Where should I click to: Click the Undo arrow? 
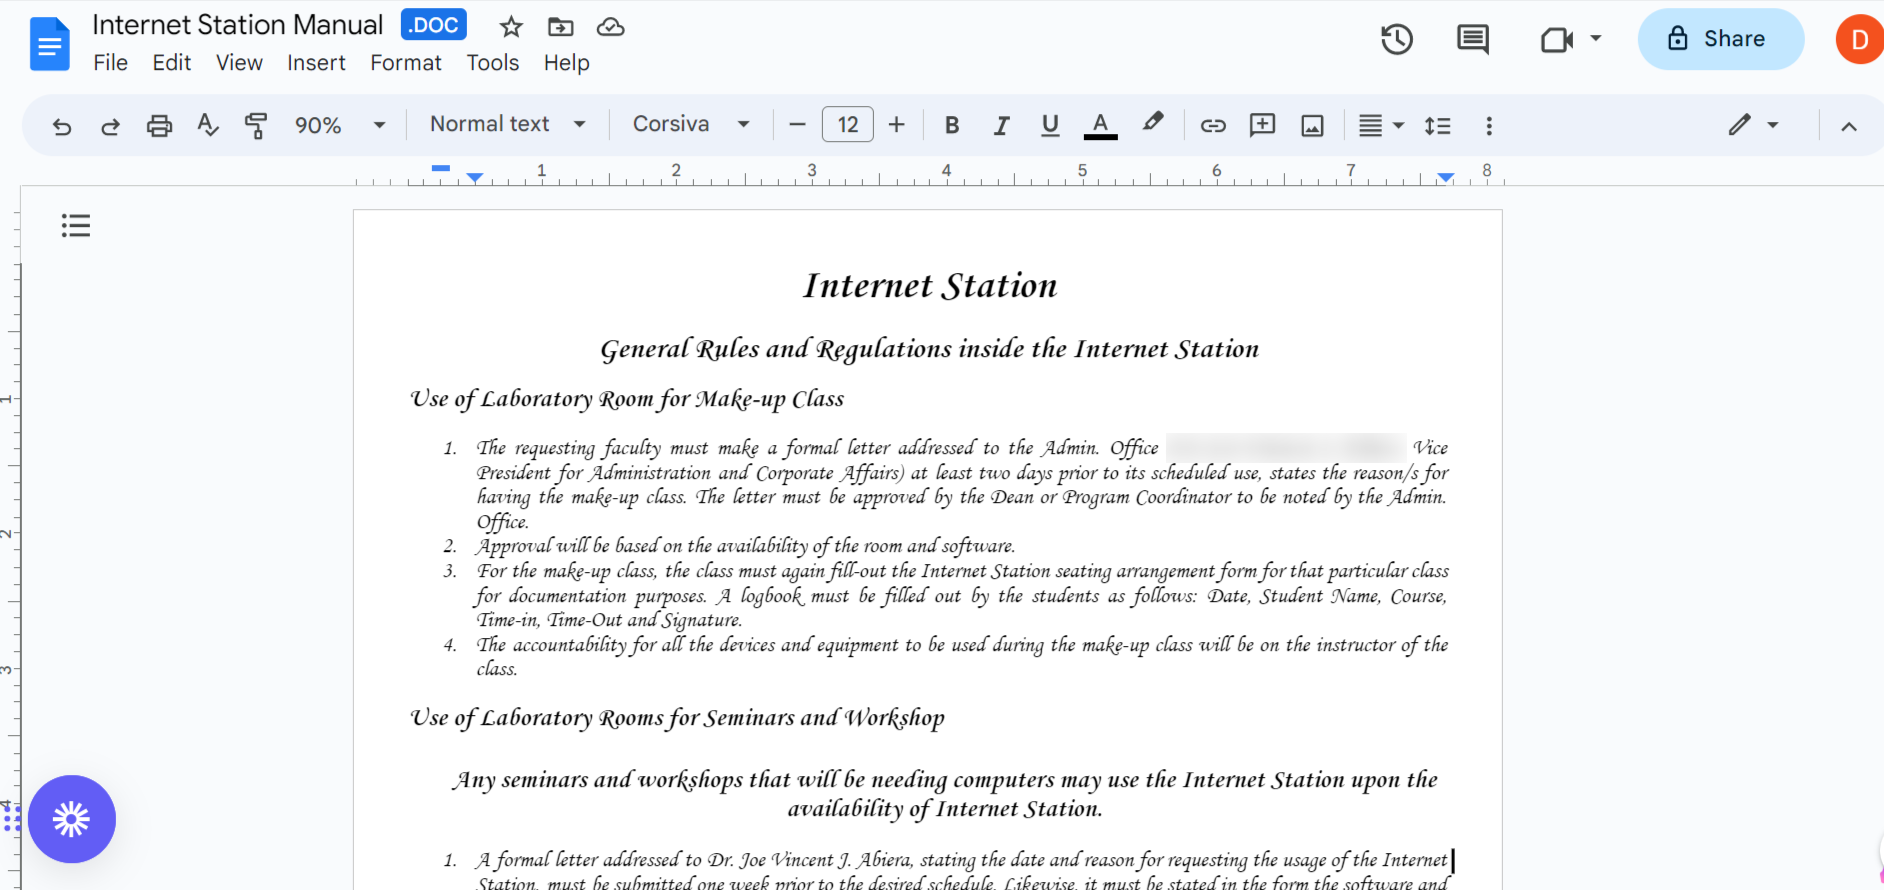click(x=62, y=125)
